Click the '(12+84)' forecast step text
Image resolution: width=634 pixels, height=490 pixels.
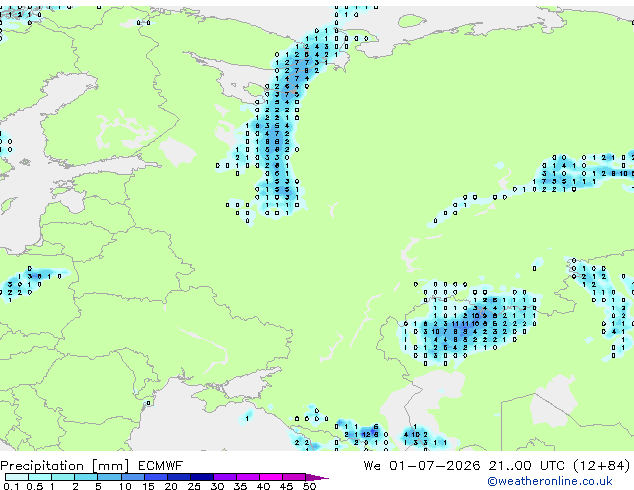pos(602,466)
